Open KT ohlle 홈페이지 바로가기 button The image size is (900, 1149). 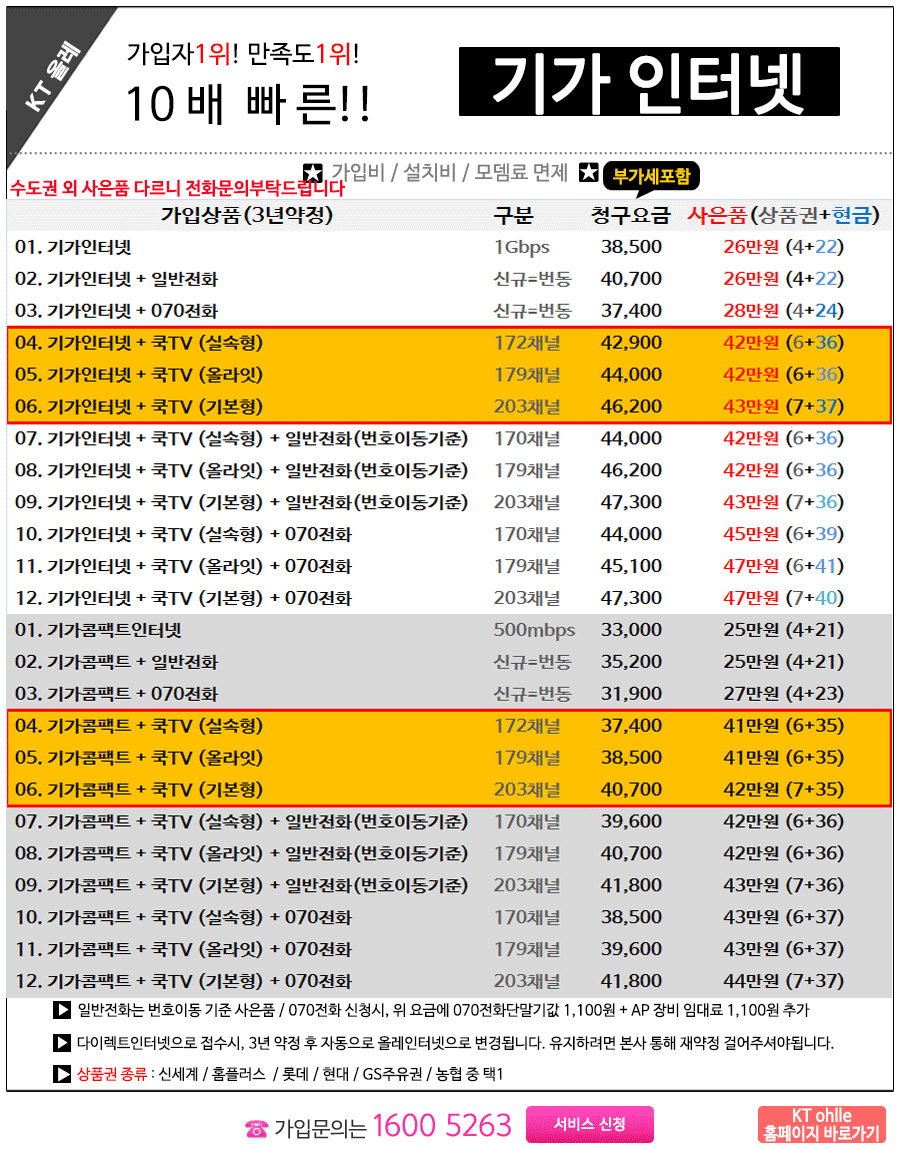point(821,1125)
